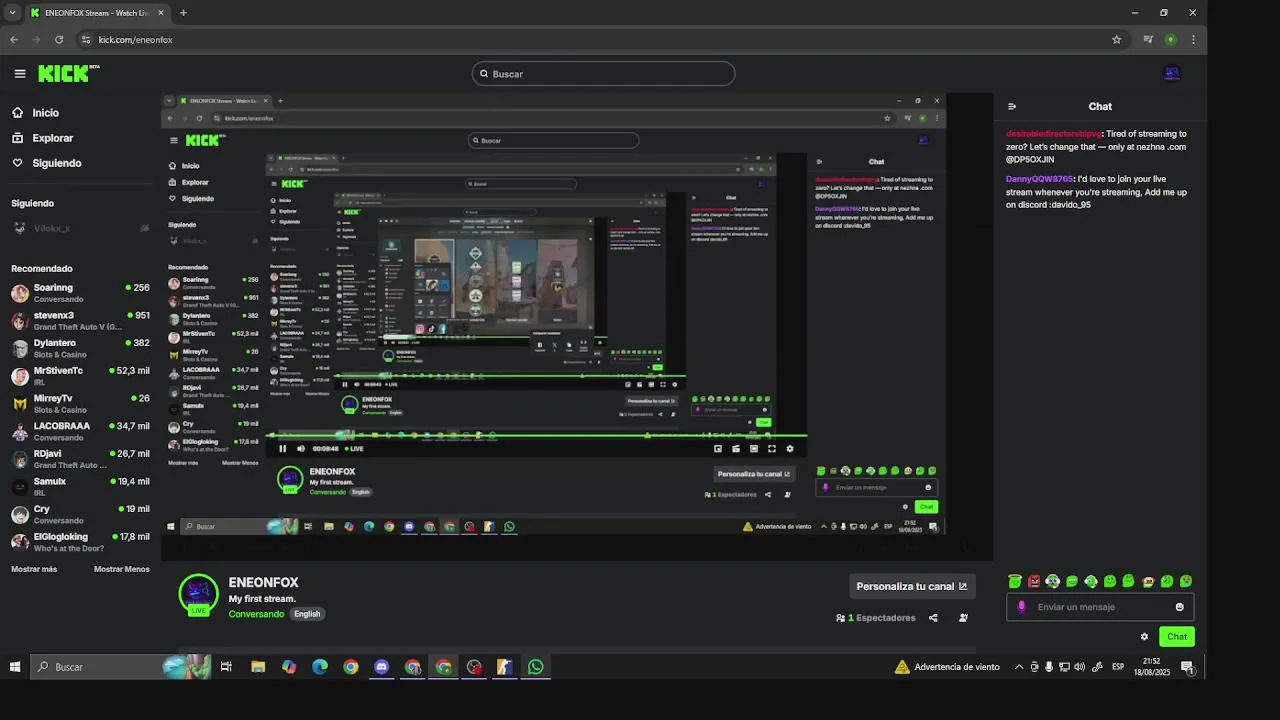
Task: Select the headphones emote
Action: [1052, 581]
